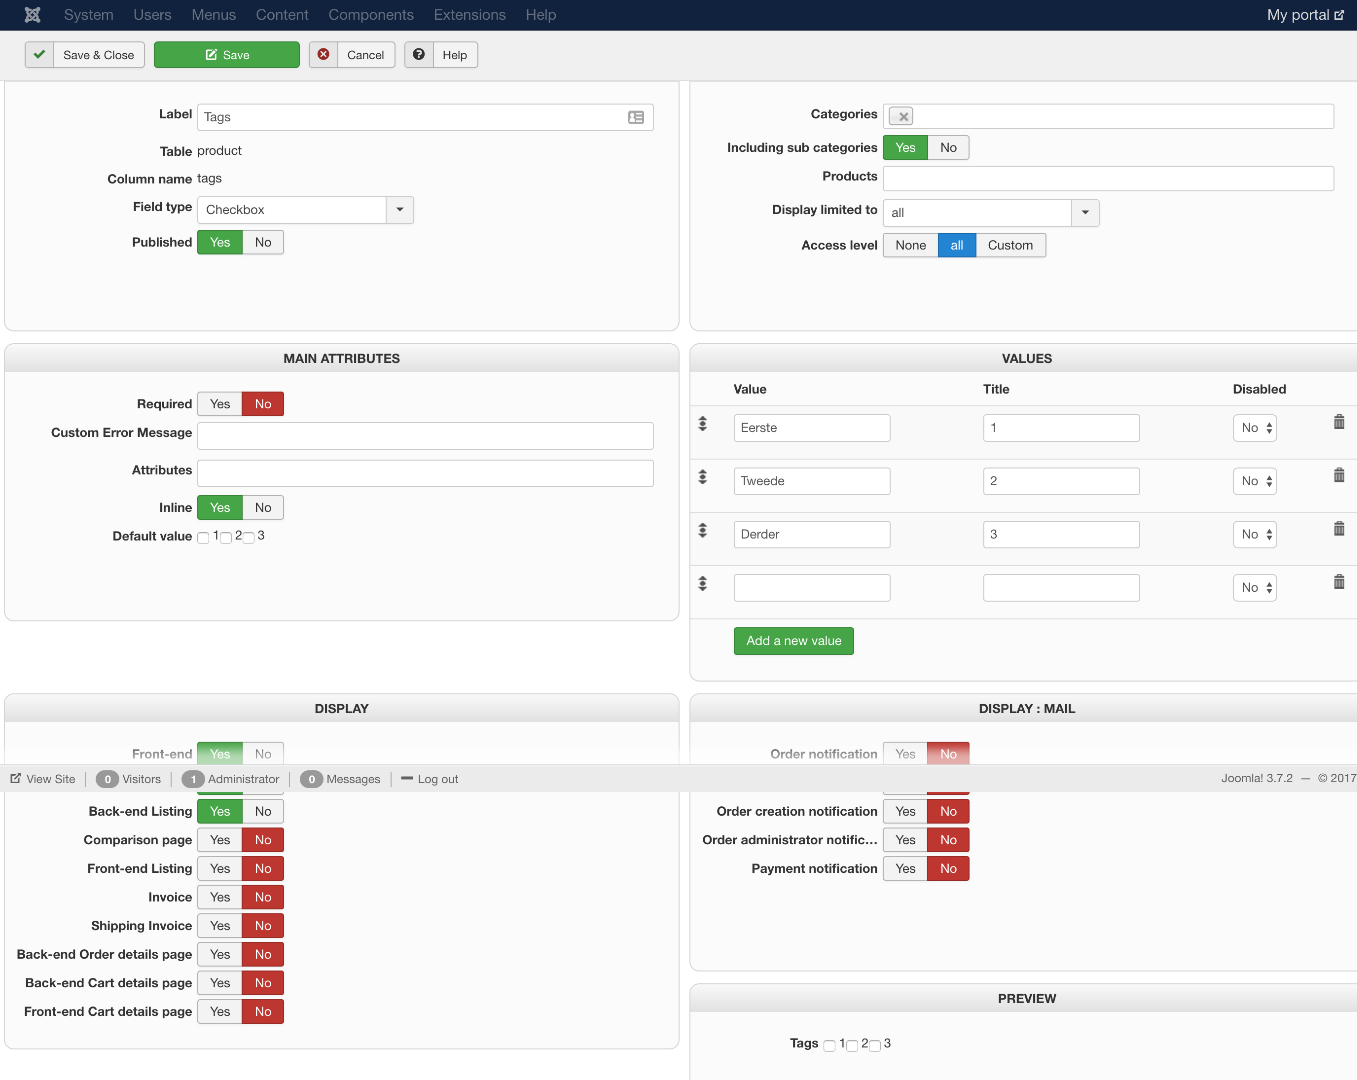Check Tags preview checkbox 1
The image size is (1357, 1080).
(x=829, y=1046)
